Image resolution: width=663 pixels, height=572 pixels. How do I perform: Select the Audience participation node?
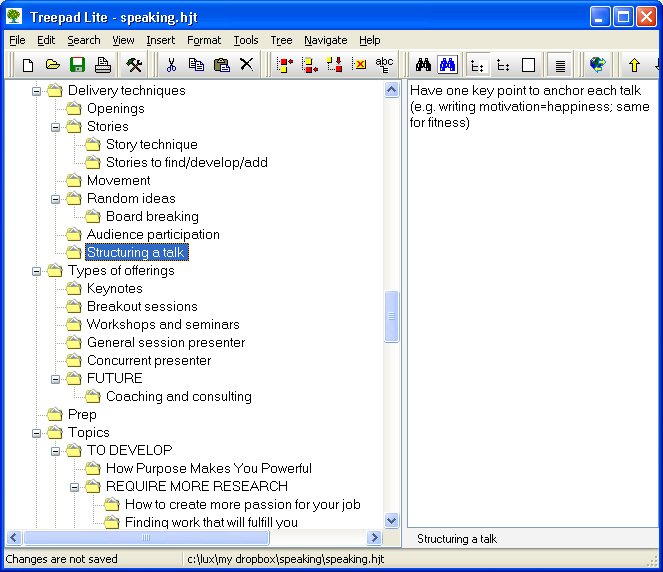pos(152,235)
